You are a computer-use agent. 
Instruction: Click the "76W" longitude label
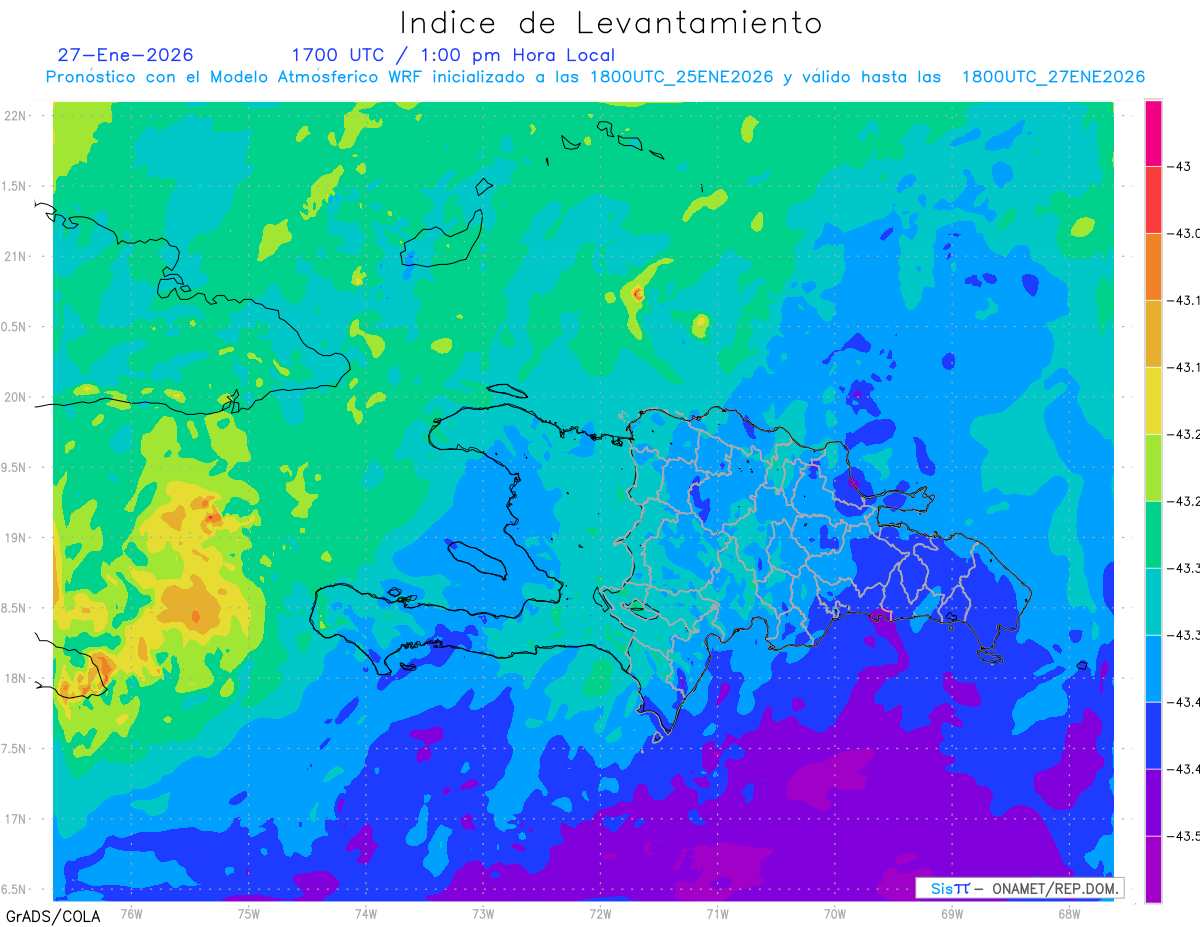tap(131, 913)
